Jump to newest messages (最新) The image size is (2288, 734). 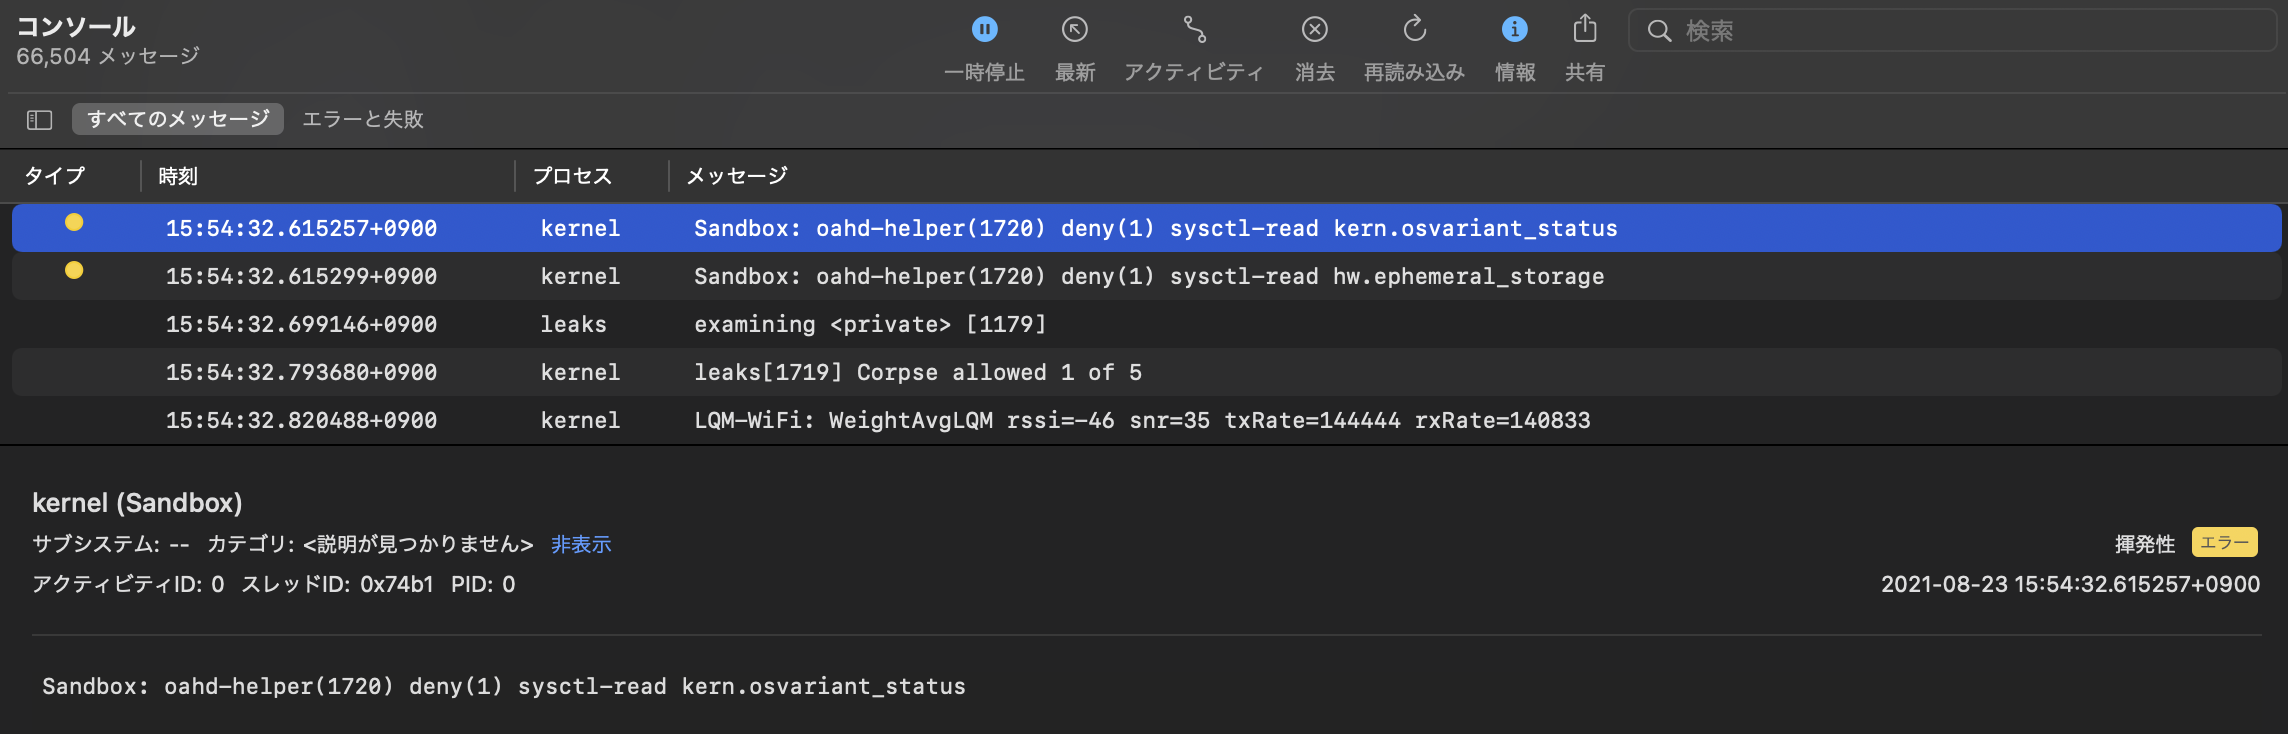(x=1075, y=30)
